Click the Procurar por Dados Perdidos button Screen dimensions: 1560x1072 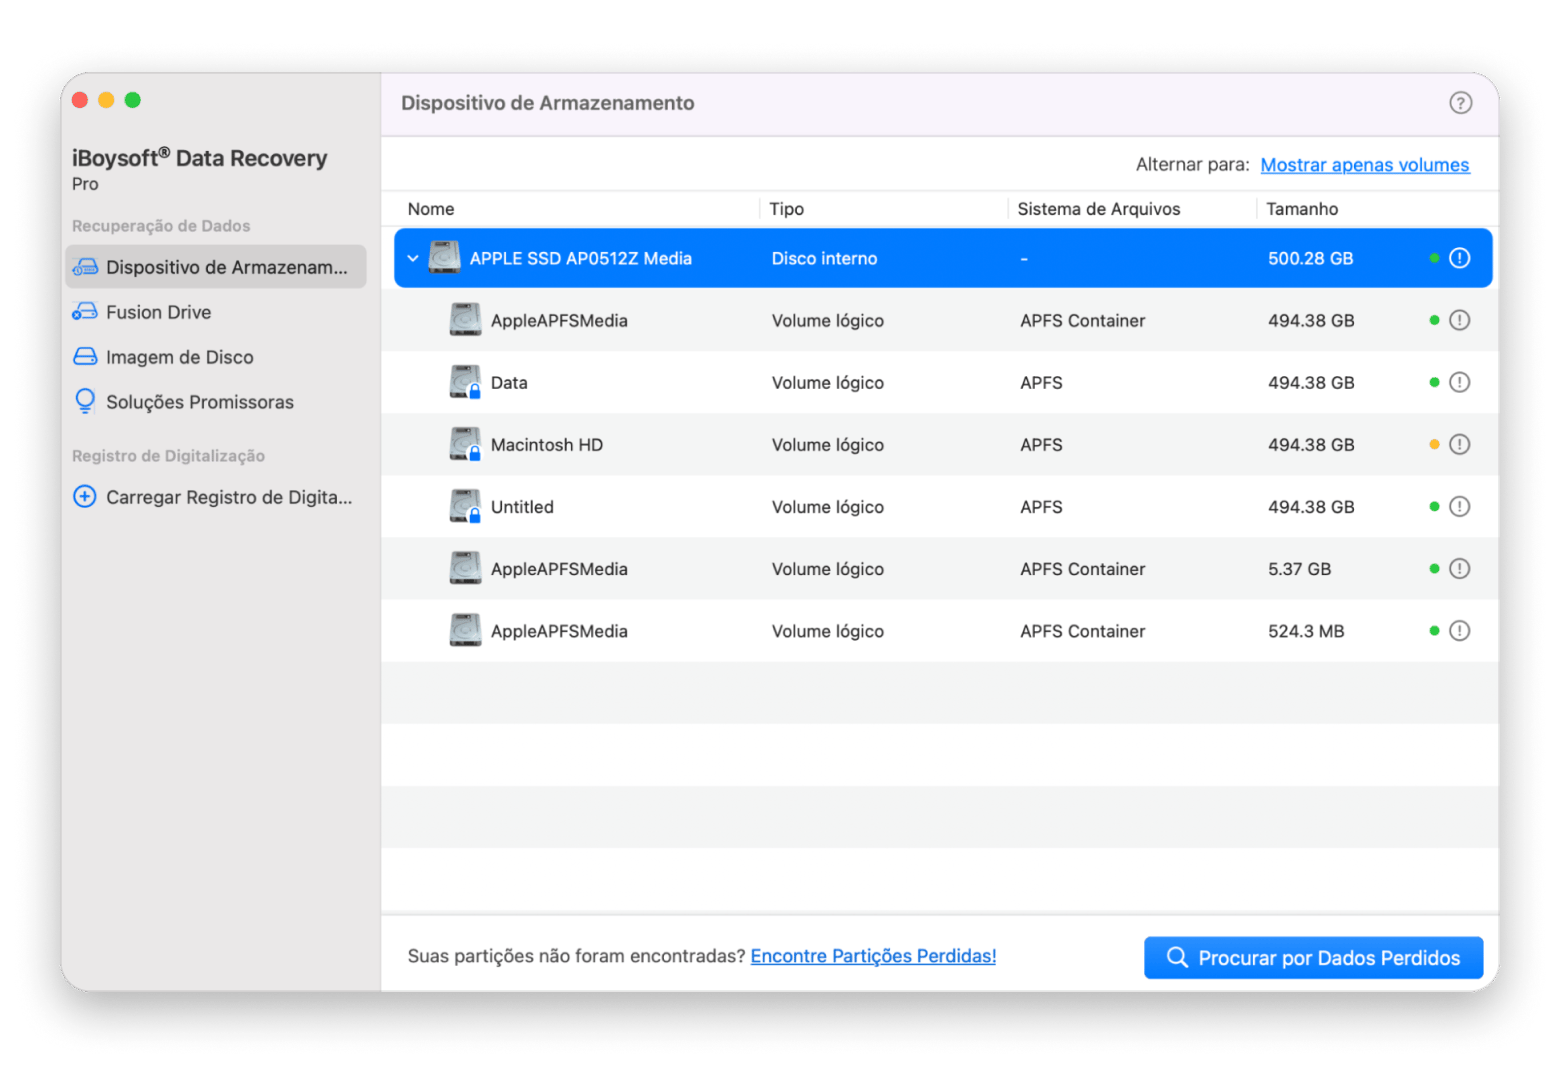[x=1313, y=958]
